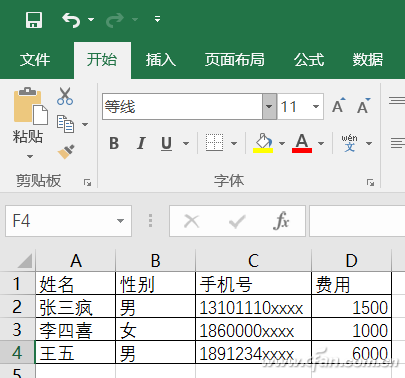Confirm entry with the checkmark icon
405x378 pixels.
click(x=237, y=221)
